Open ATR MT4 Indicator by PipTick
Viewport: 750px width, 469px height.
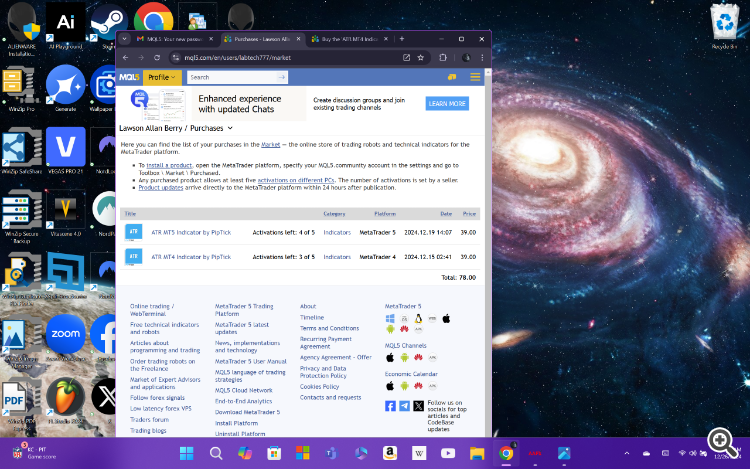(x=191, y=257)
